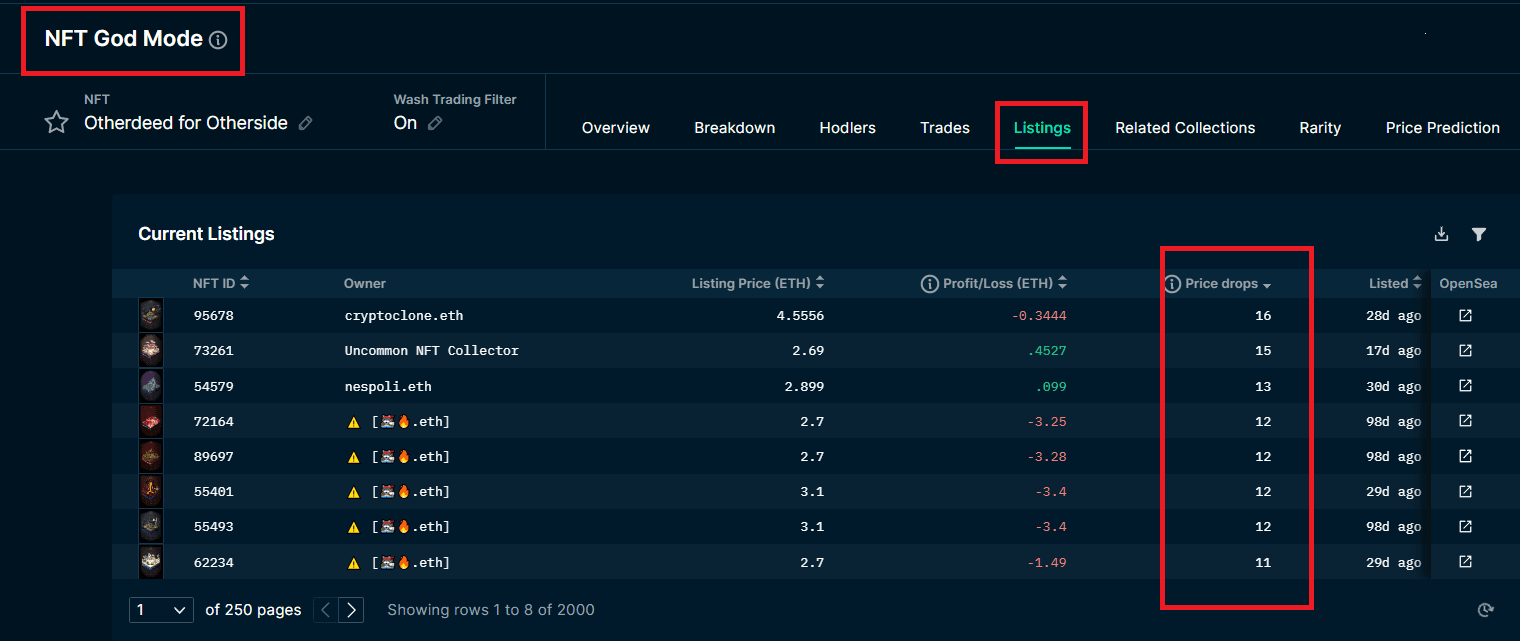Switch to the Trades tab
The height and width of the screenshot is (641, 1522).
[x=945, y=128]
